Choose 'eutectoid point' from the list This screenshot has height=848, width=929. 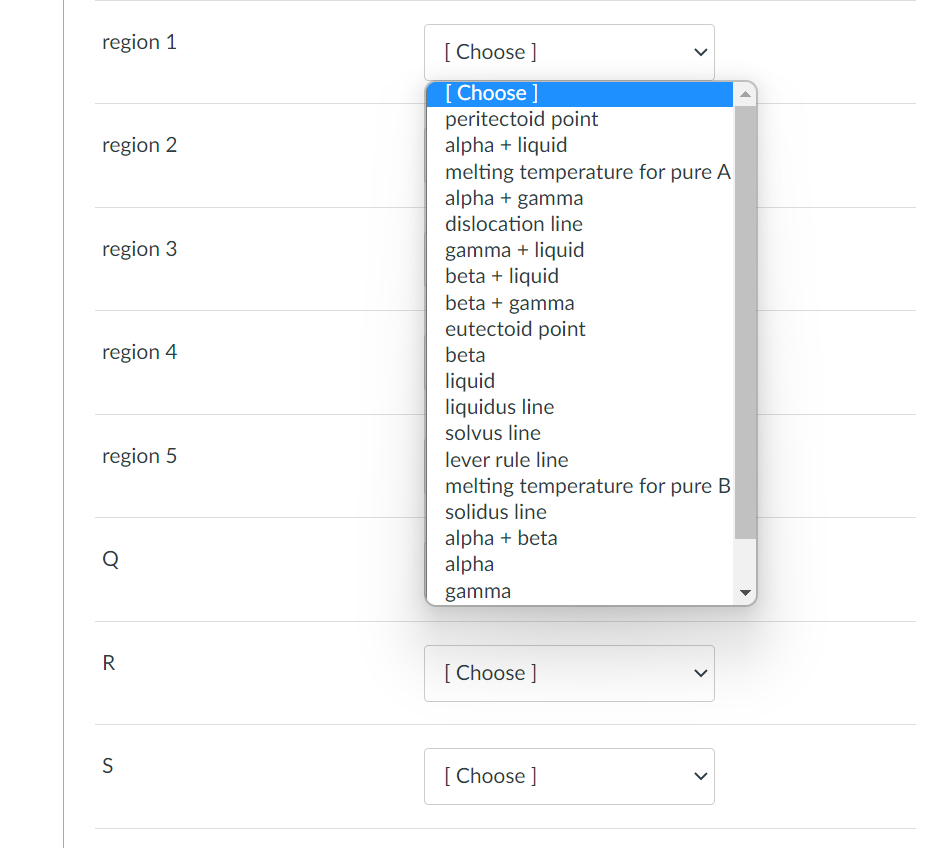pos(580,329)
